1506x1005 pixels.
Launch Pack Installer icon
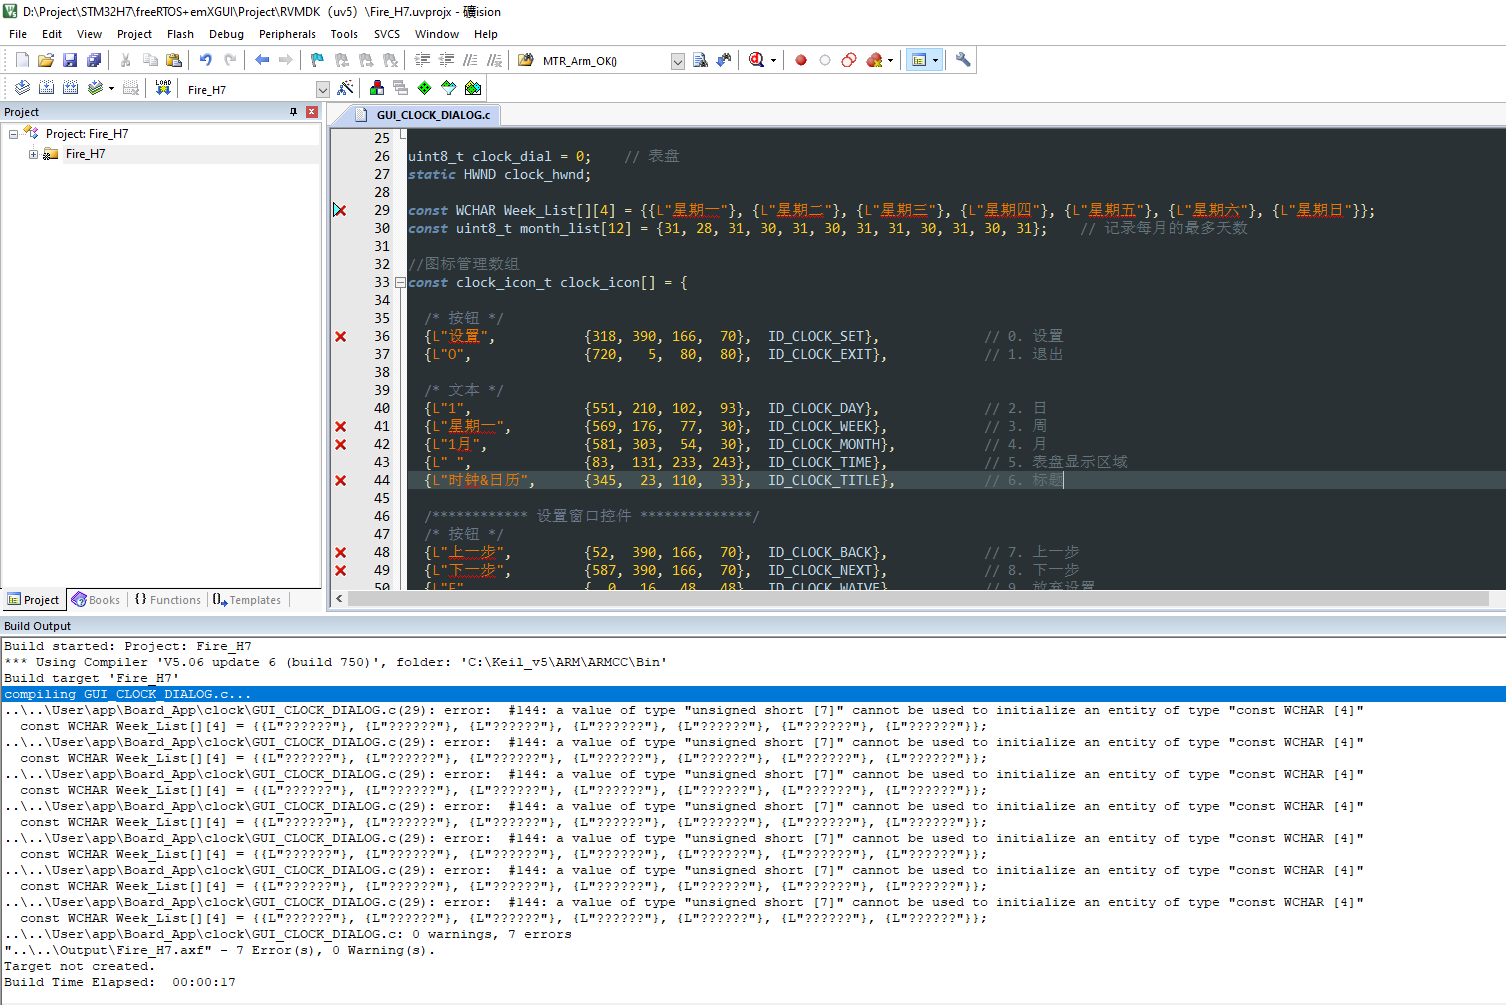coord(473,88)
